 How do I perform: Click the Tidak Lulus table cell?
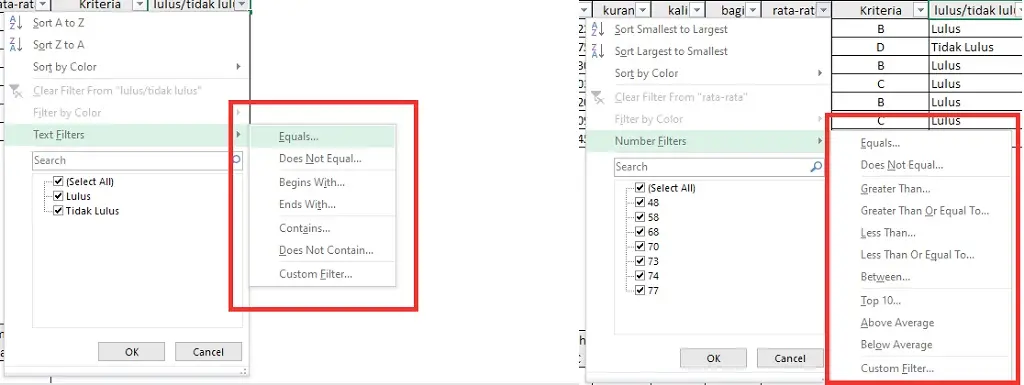pos(976,47)
